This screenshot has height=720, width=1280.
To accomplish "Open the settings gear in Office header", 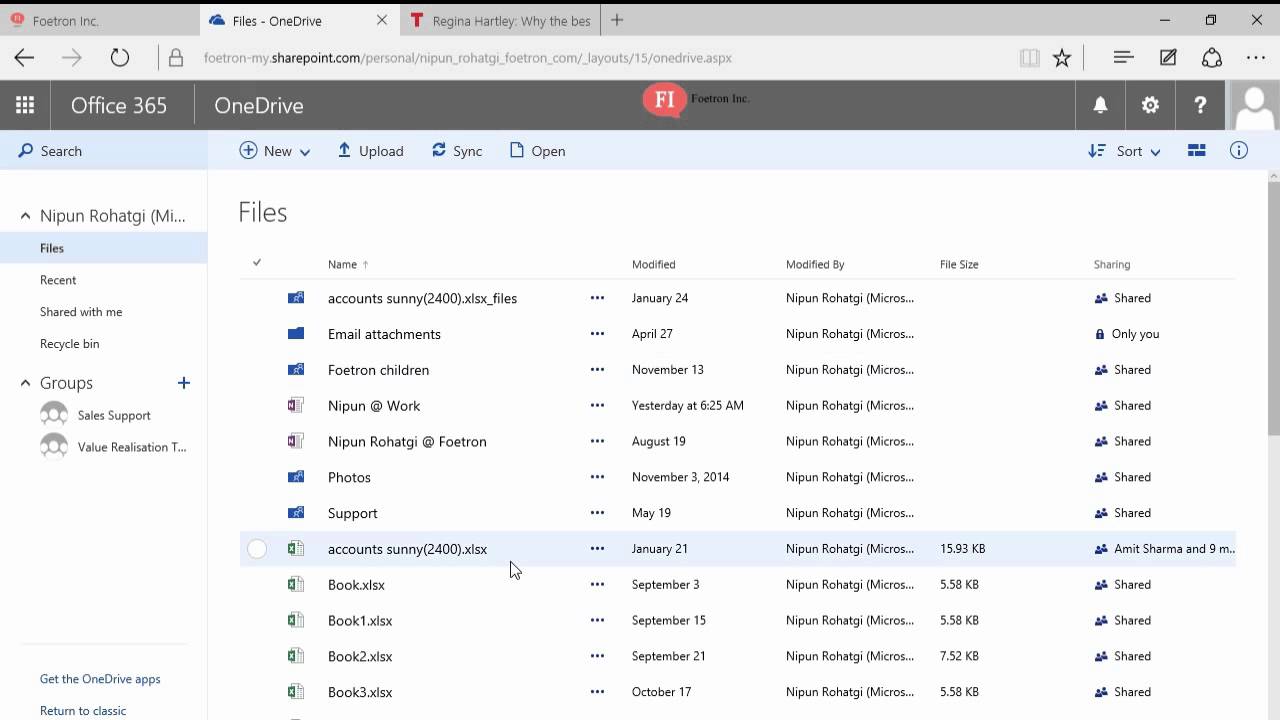I will [1150, 105].
